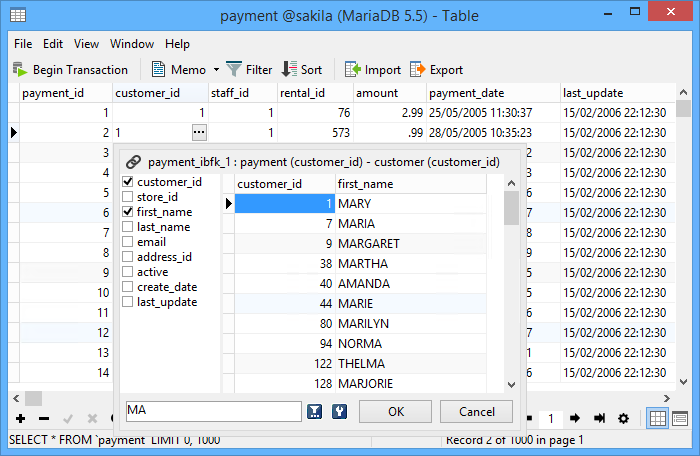Click the staff_id column header
This screenshot has width=700, height=456.
243,93
